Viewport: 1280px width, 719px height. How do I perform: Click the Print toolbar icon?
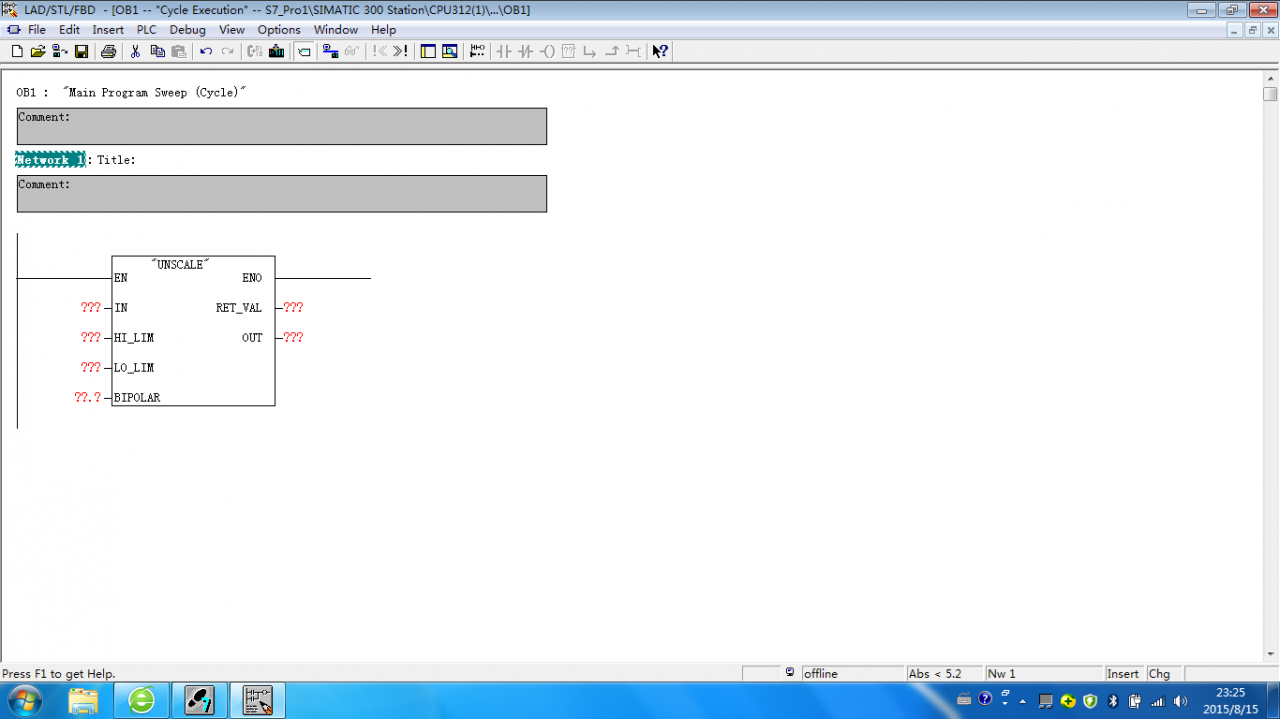pos(109,51)
